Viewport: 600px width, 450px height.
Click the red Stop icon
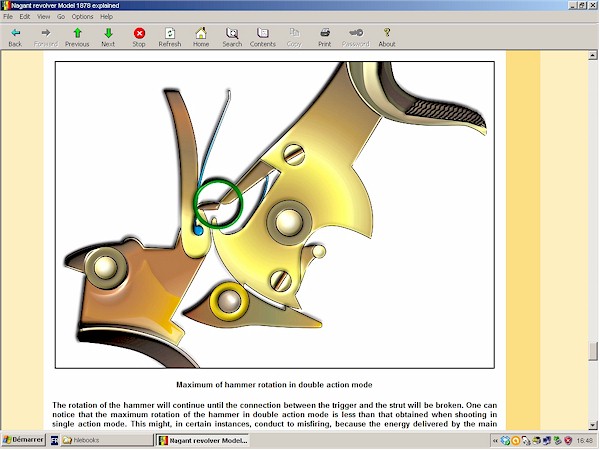tap(139, 38)
